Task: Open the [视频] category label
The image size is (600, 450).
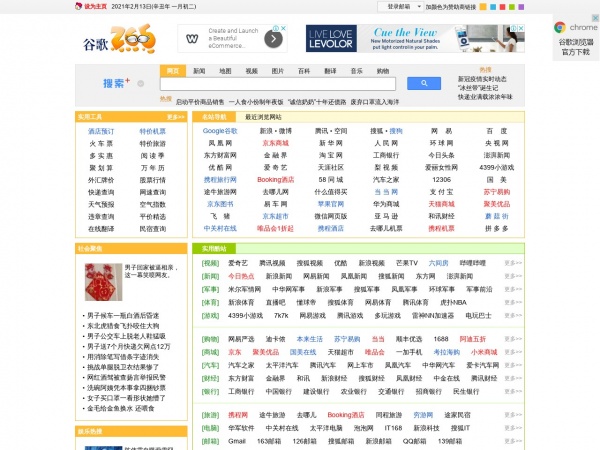Action: (210, 263)
